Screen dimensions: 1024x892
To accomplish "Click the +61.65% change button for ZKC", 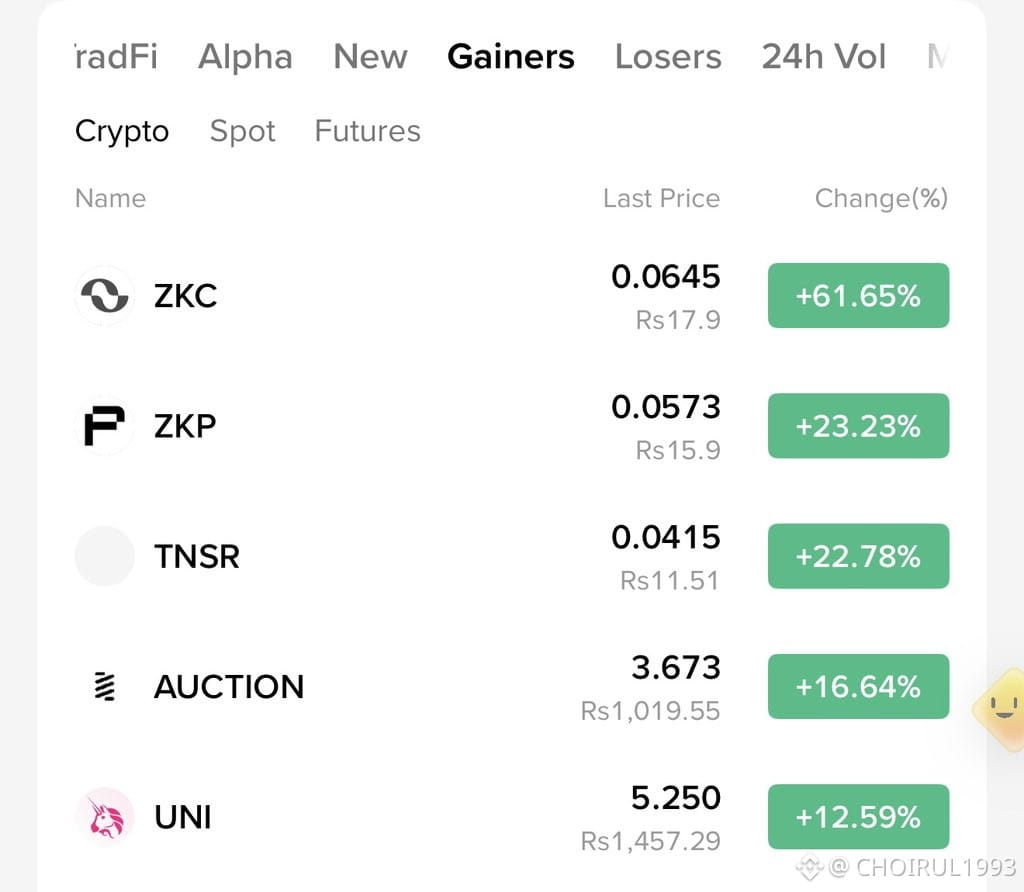I will [x=858, y=295].
